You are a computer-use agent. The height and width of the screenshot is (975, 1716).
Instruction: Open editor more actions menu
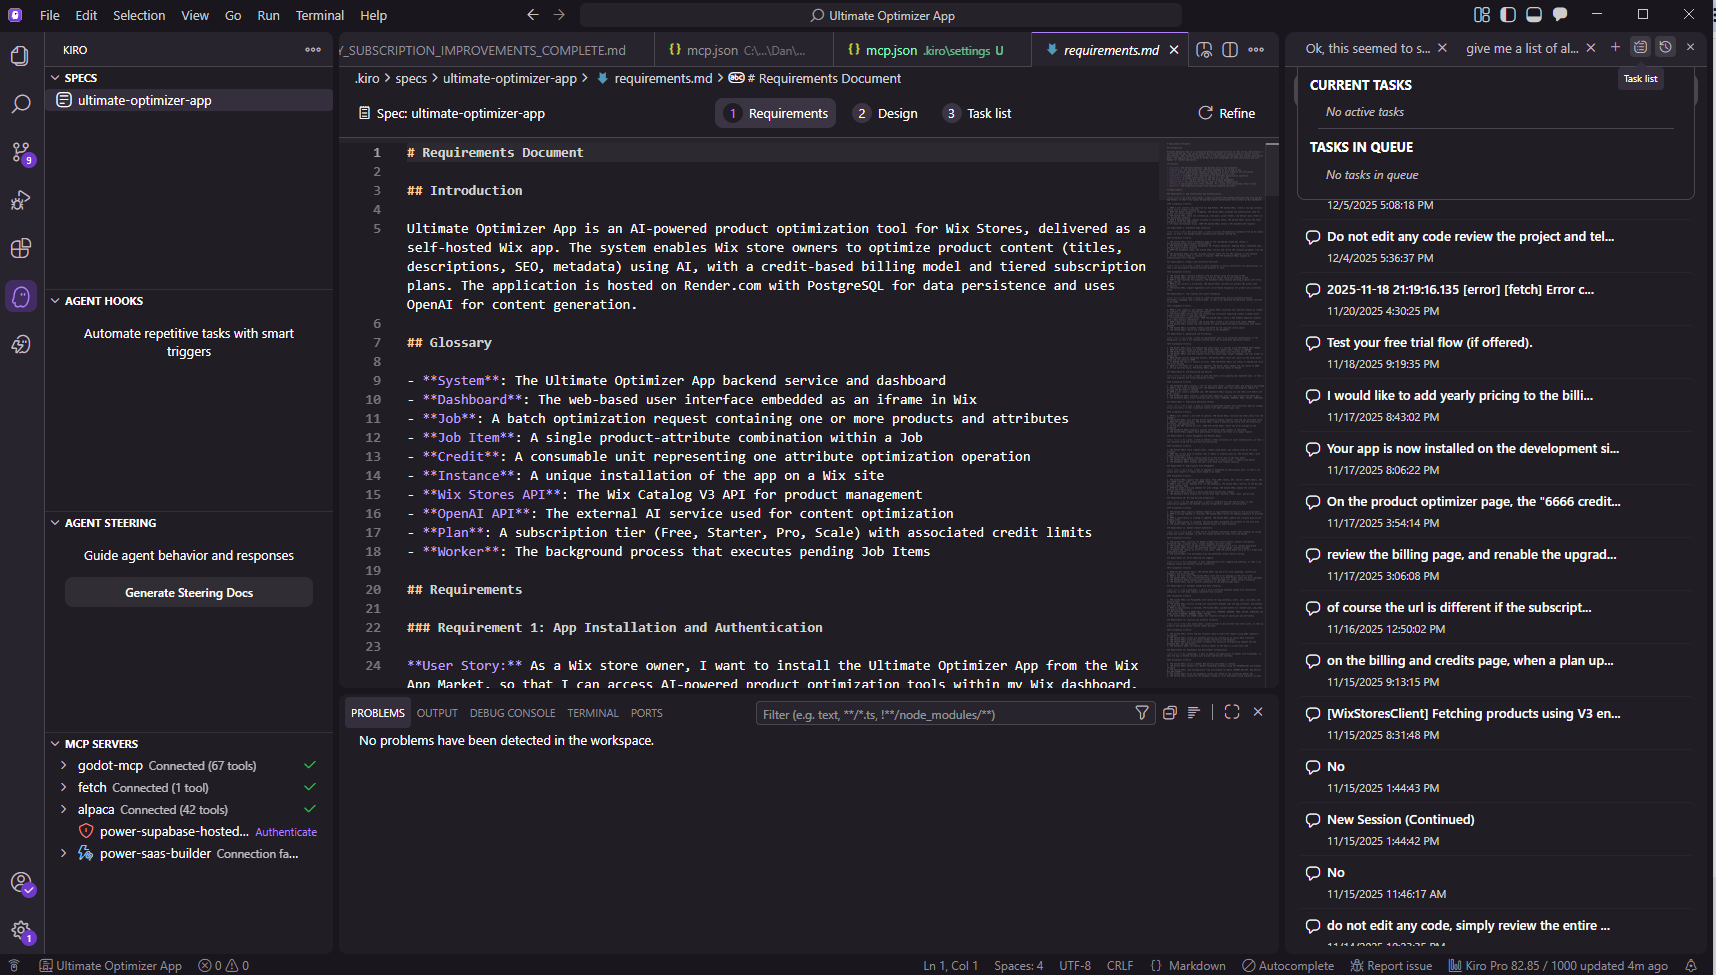1256,50
